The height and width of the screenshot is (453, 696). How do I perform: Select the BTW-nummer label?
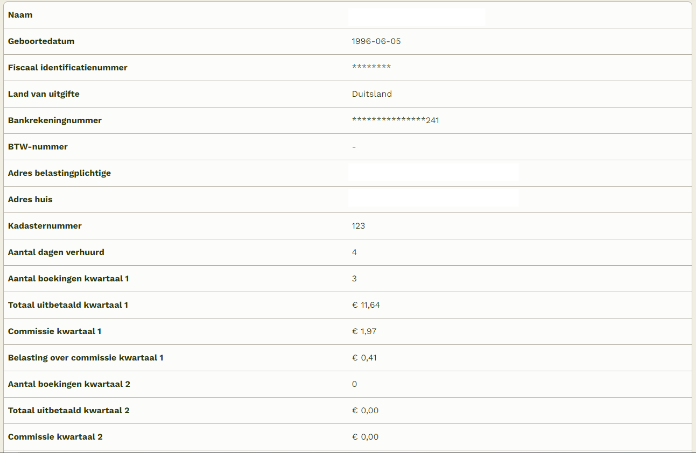pyautogui.click(x=38, y=147)
